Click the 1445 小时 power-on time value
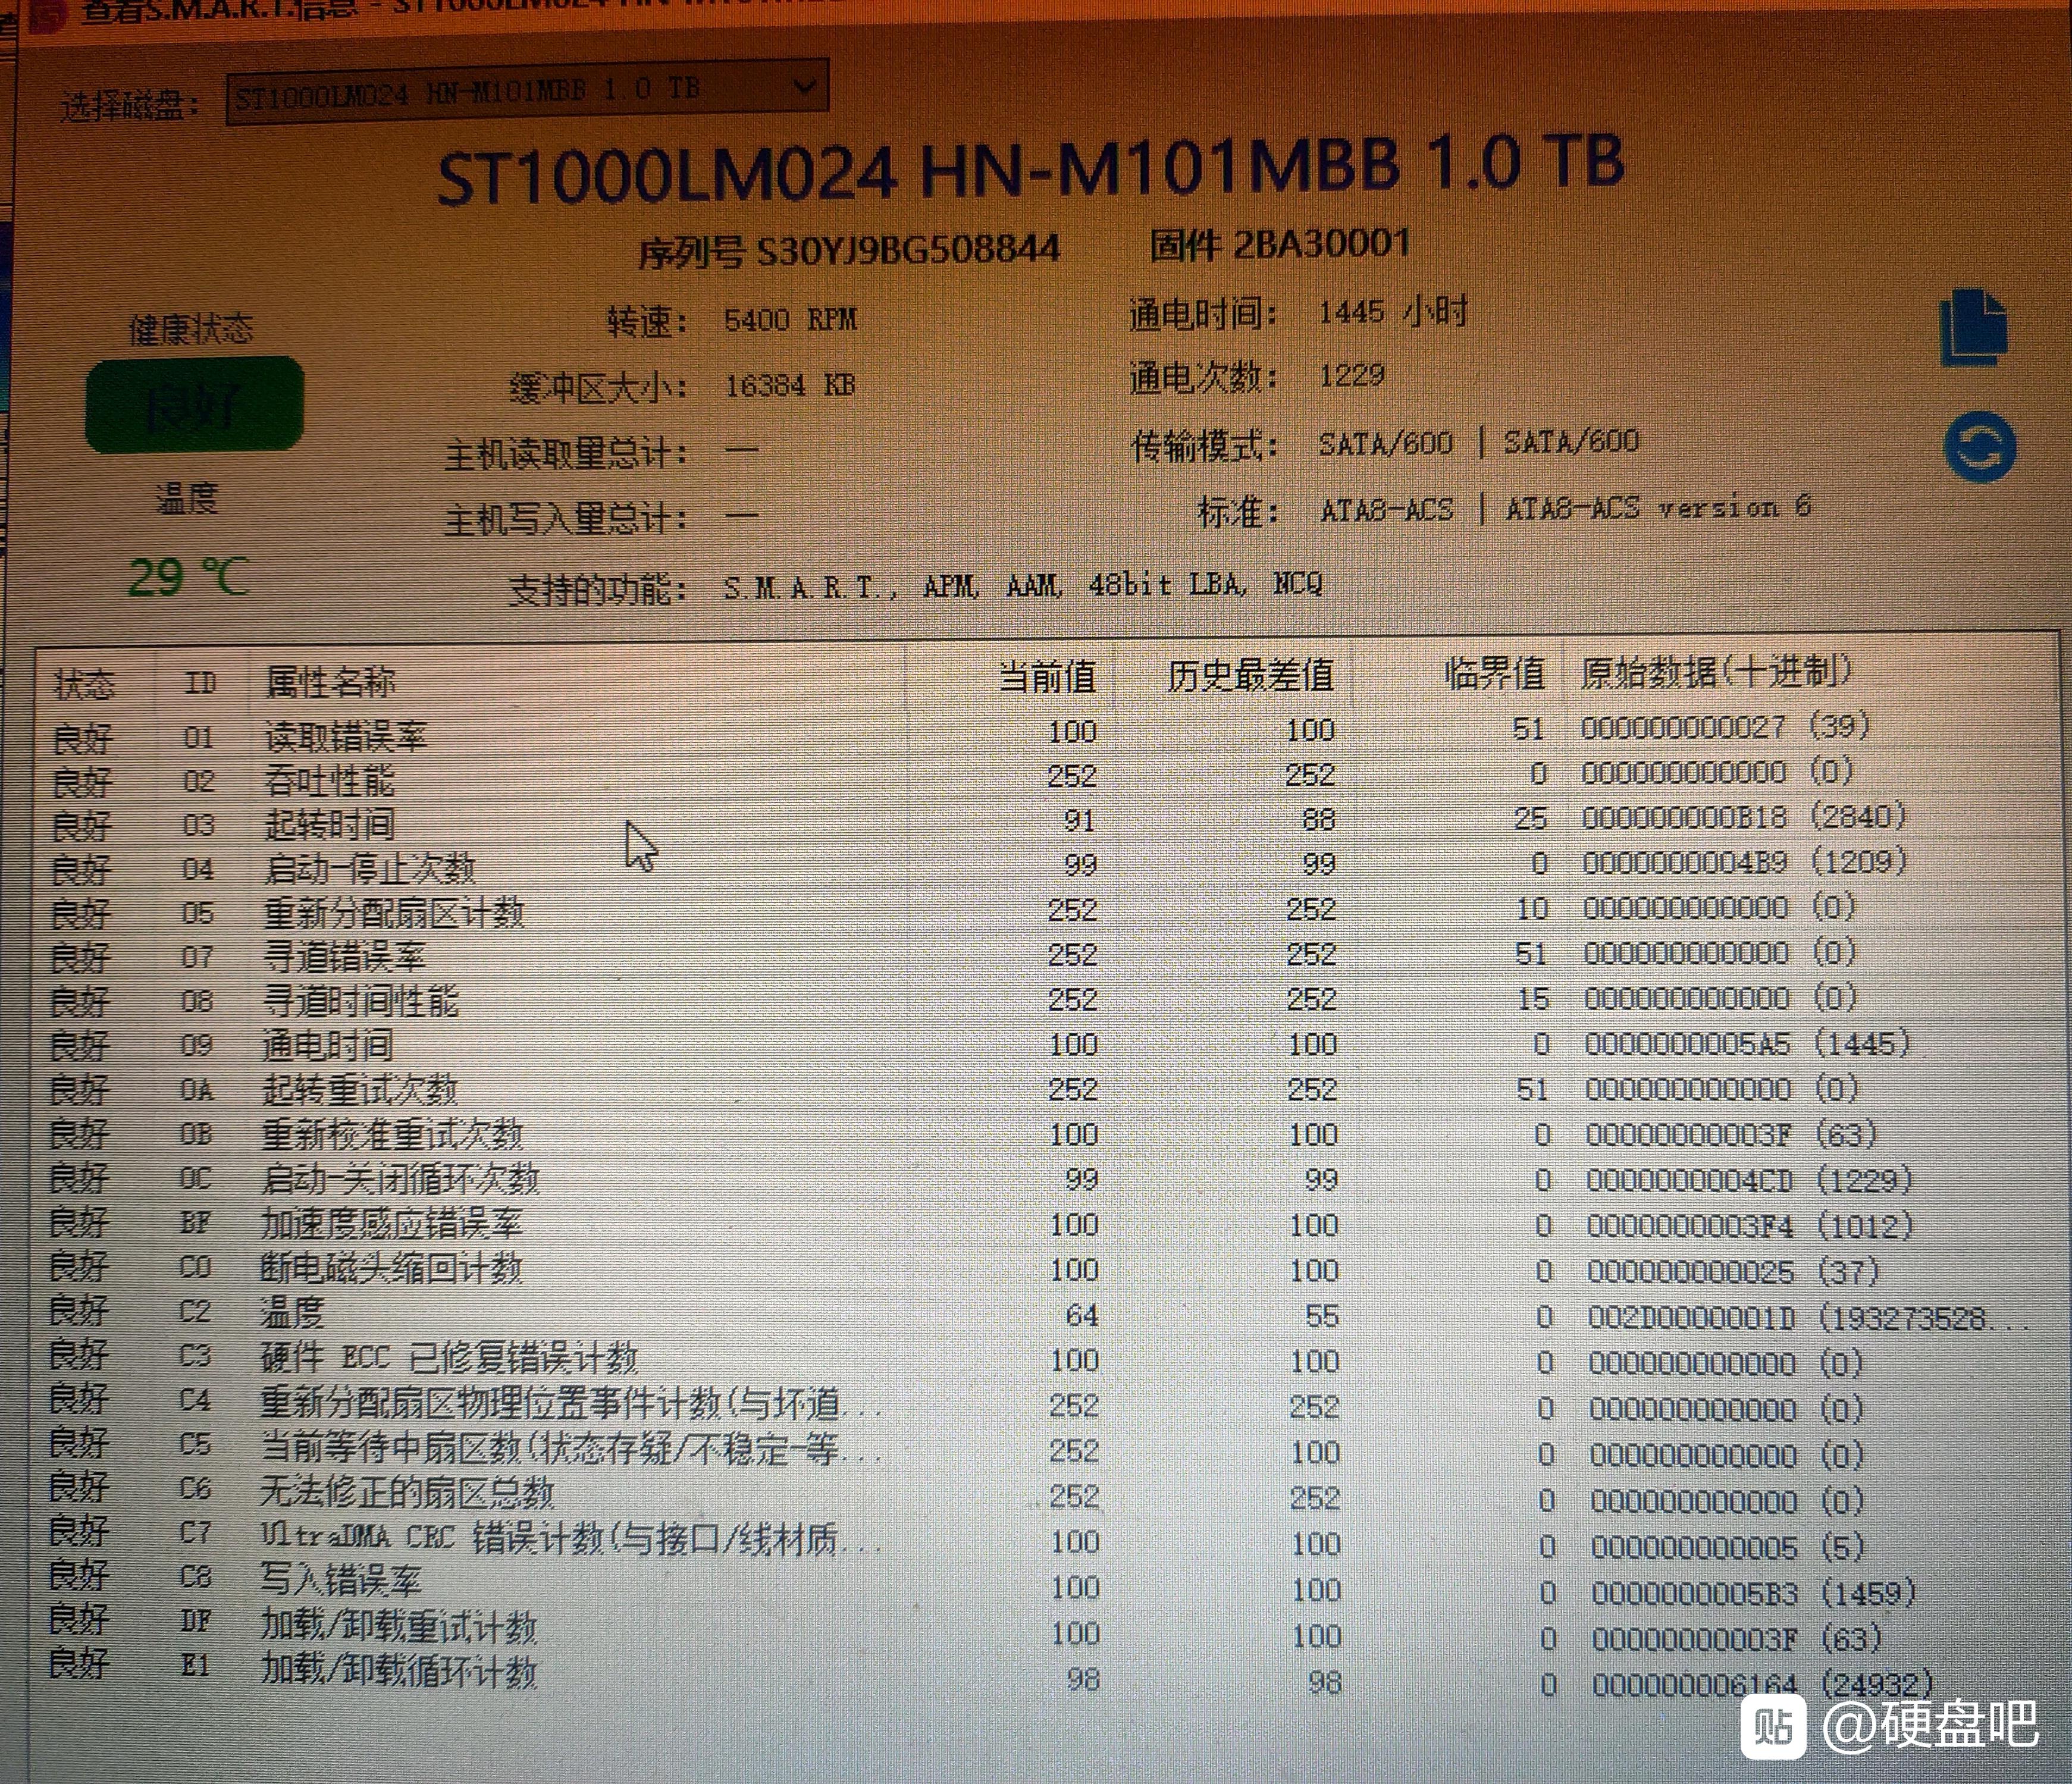Viewport: 2072px width, 1784px height. (1393, 312)
